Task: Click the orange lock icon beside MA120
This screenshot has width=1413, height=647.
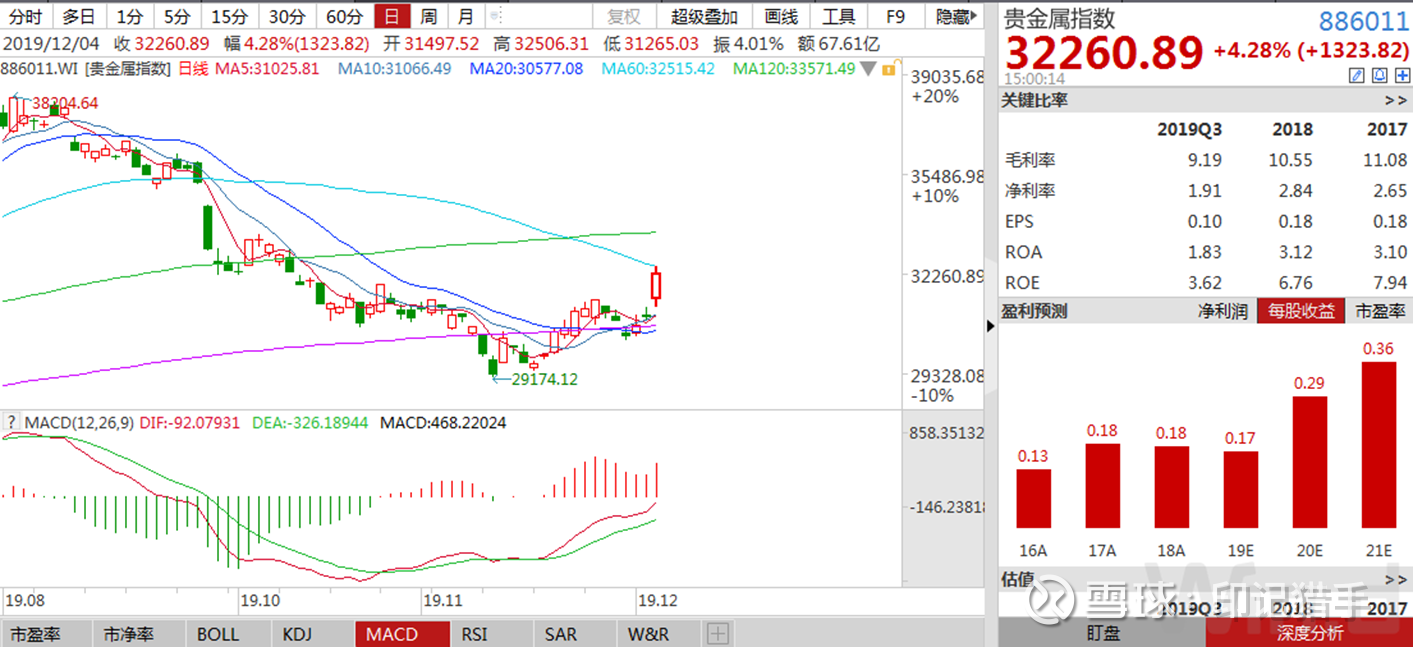Action: (x=887, y=69)
